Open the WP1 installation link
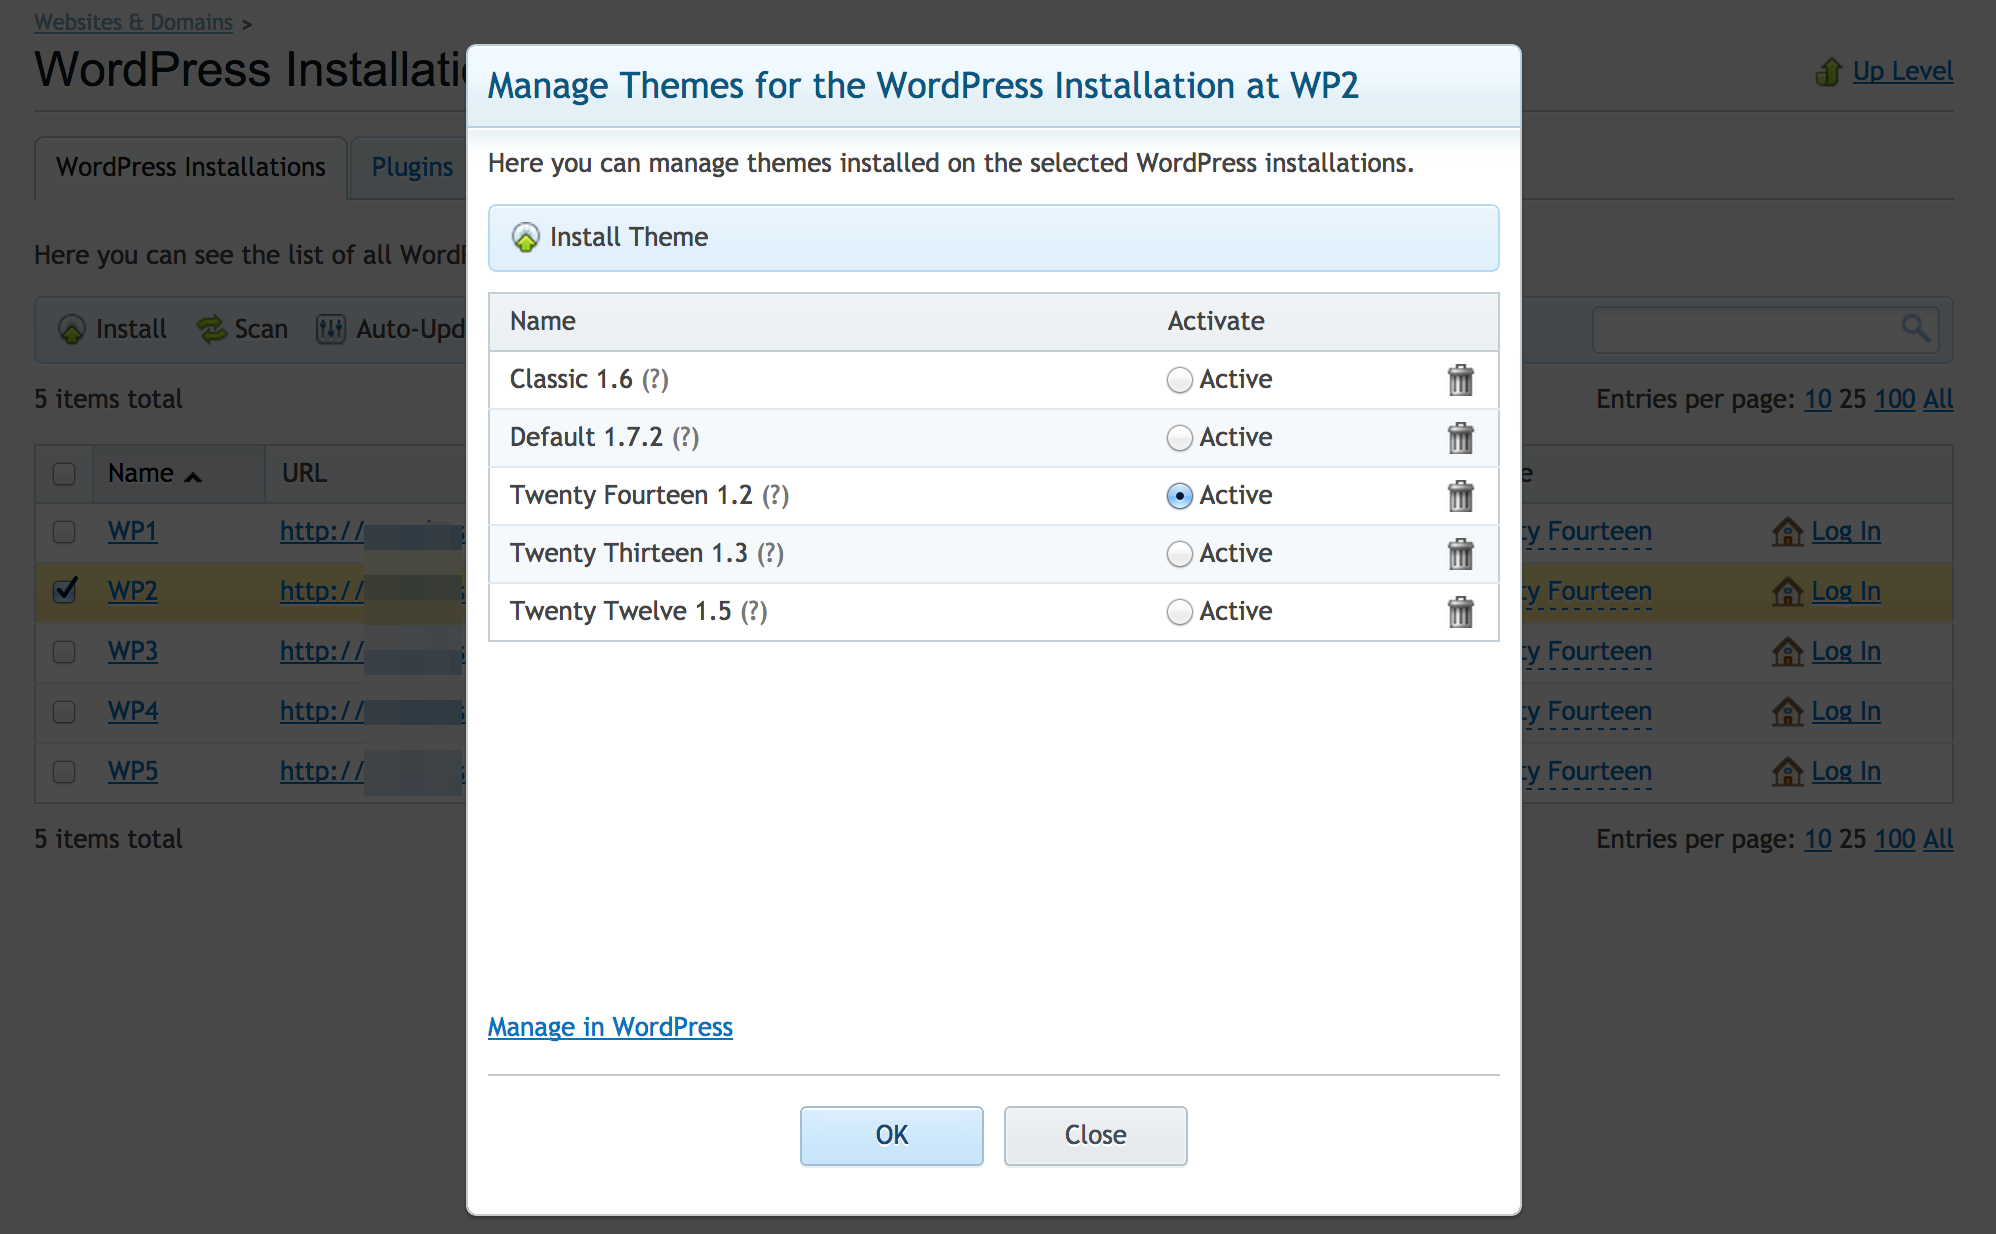Viewport: 1996px width, 1234px height. 133,532
